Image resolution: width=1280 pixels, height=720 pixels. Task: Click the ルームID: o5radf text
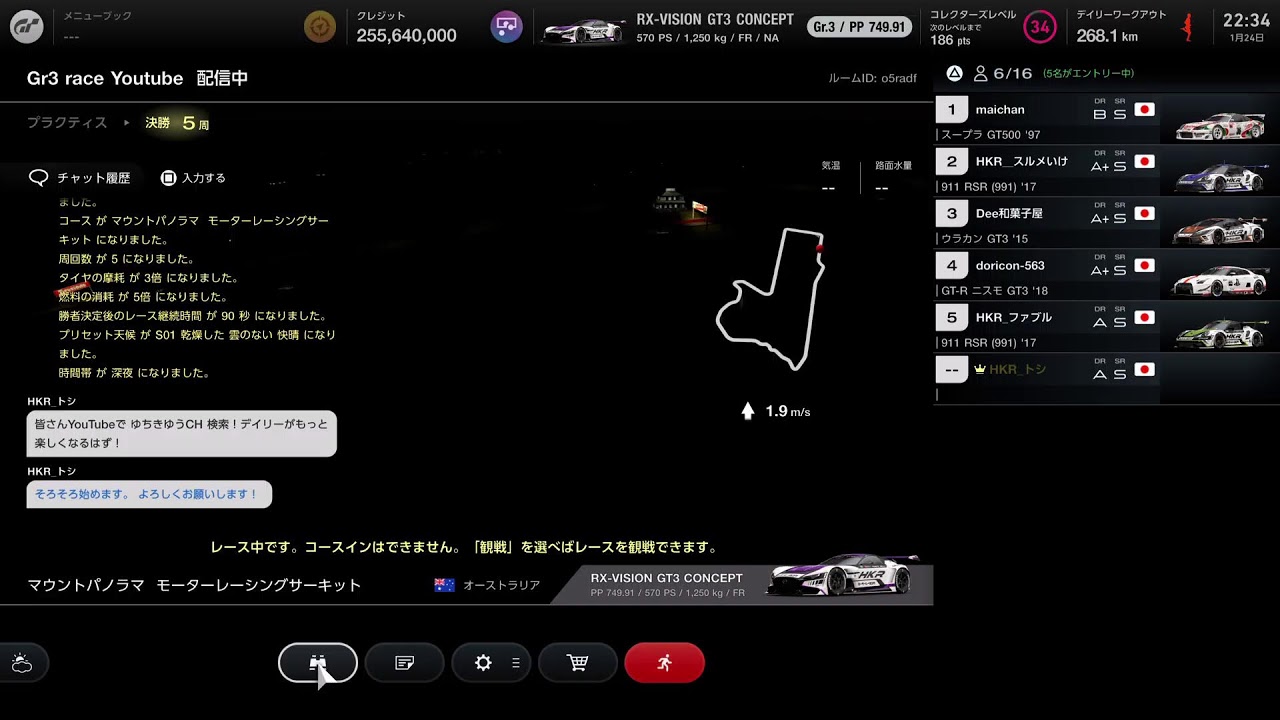click(x=872, y=78)
